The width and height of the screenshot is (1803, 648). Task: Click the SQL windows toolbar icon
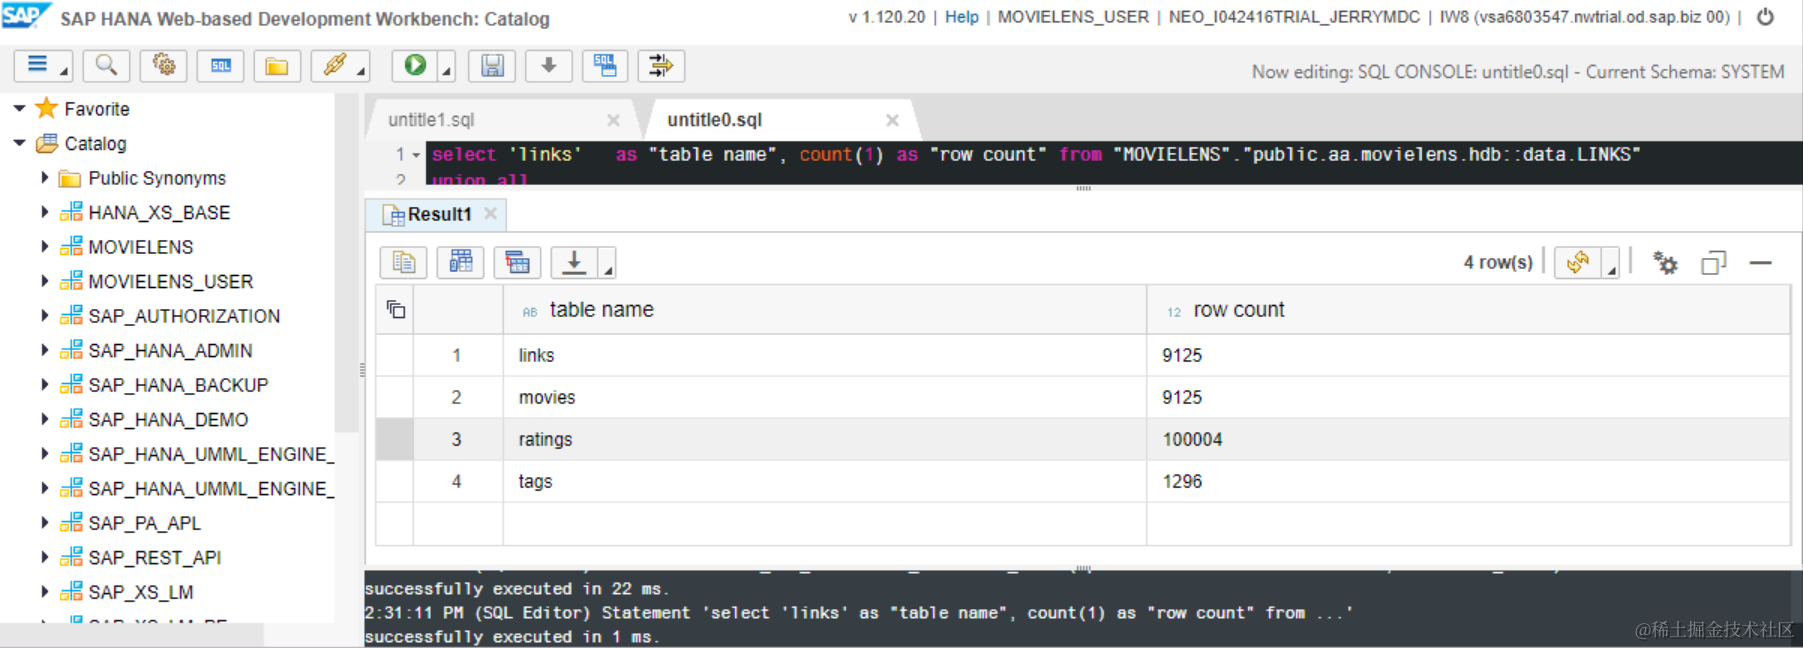point(605,65)
